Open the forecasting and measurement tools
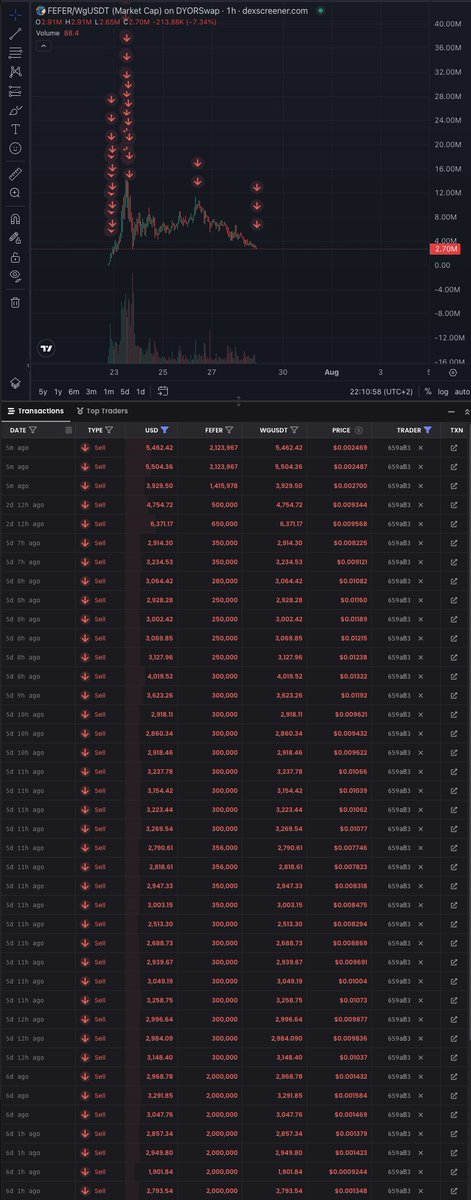The width and height of the screenshot is (471, 1200). click(x=15, y=91)
